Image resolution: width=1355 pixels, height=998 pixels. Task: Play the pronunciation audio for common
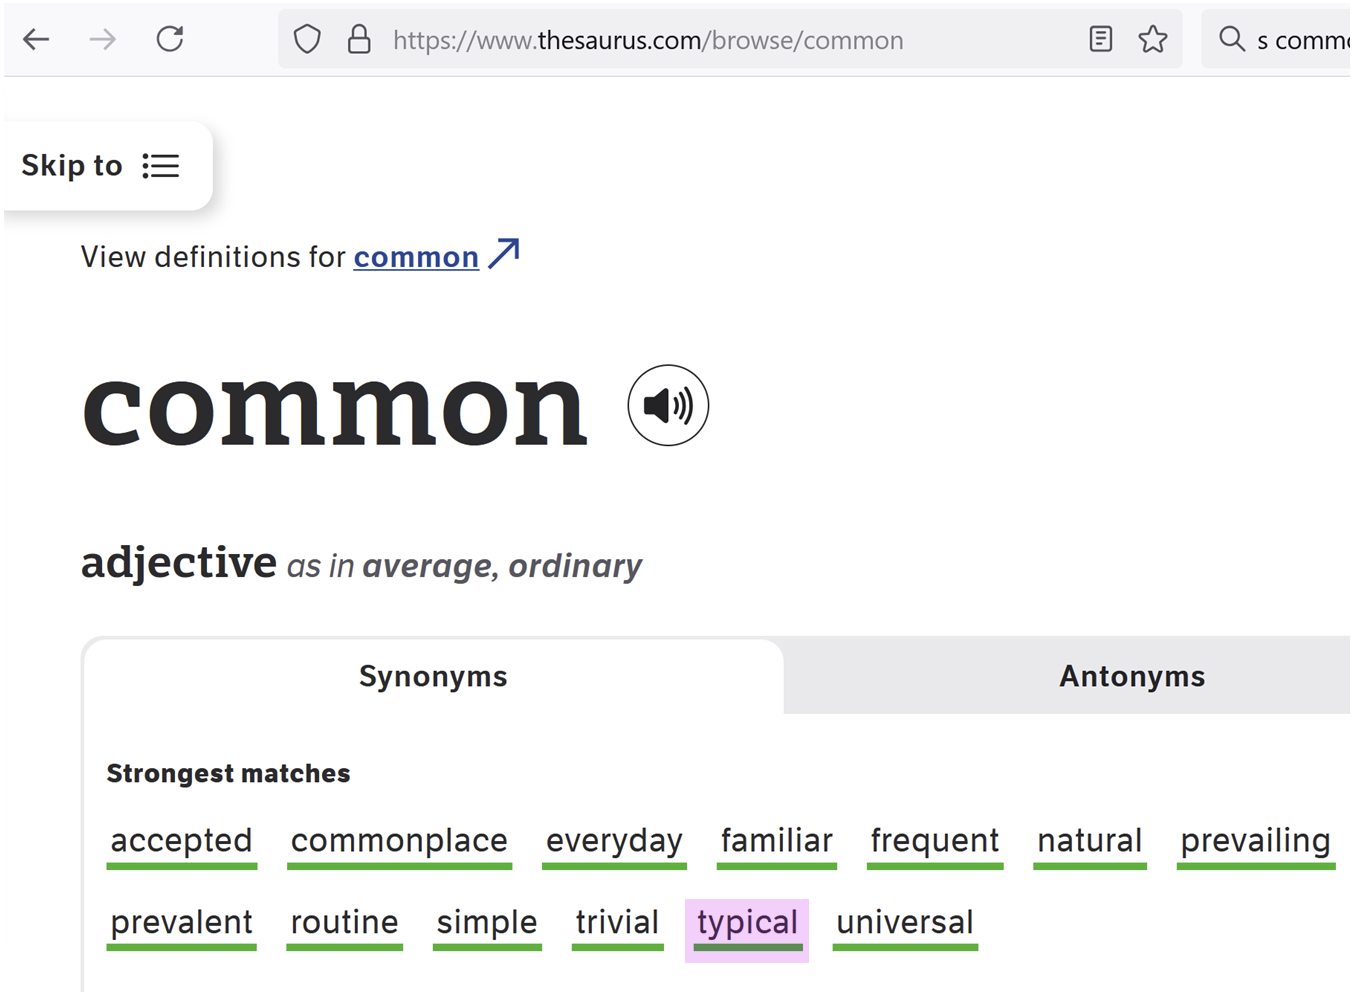coord(668,406)
